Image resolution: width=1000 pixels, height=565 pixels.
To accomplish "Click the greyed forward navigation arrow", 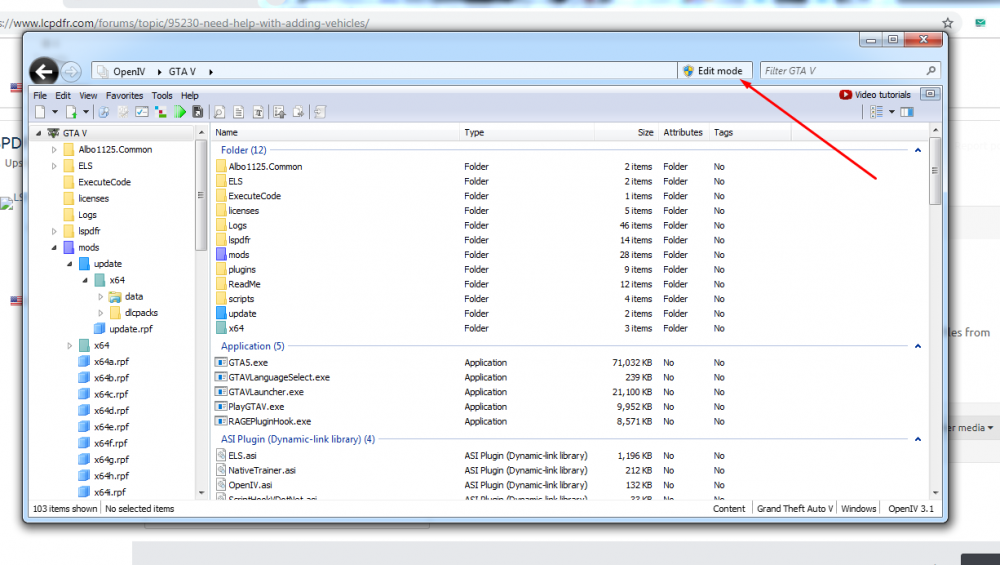I will pos(71,71).
